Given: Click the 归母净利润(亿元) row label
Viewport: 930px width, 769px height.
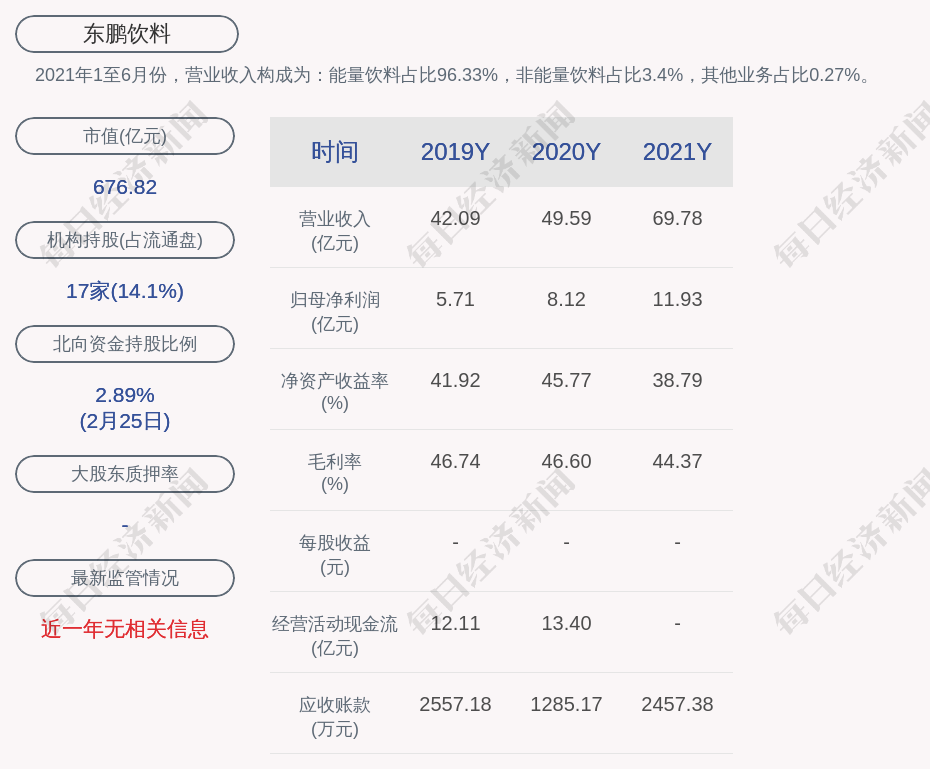Looking at the screenshot, I should [335, 312].
